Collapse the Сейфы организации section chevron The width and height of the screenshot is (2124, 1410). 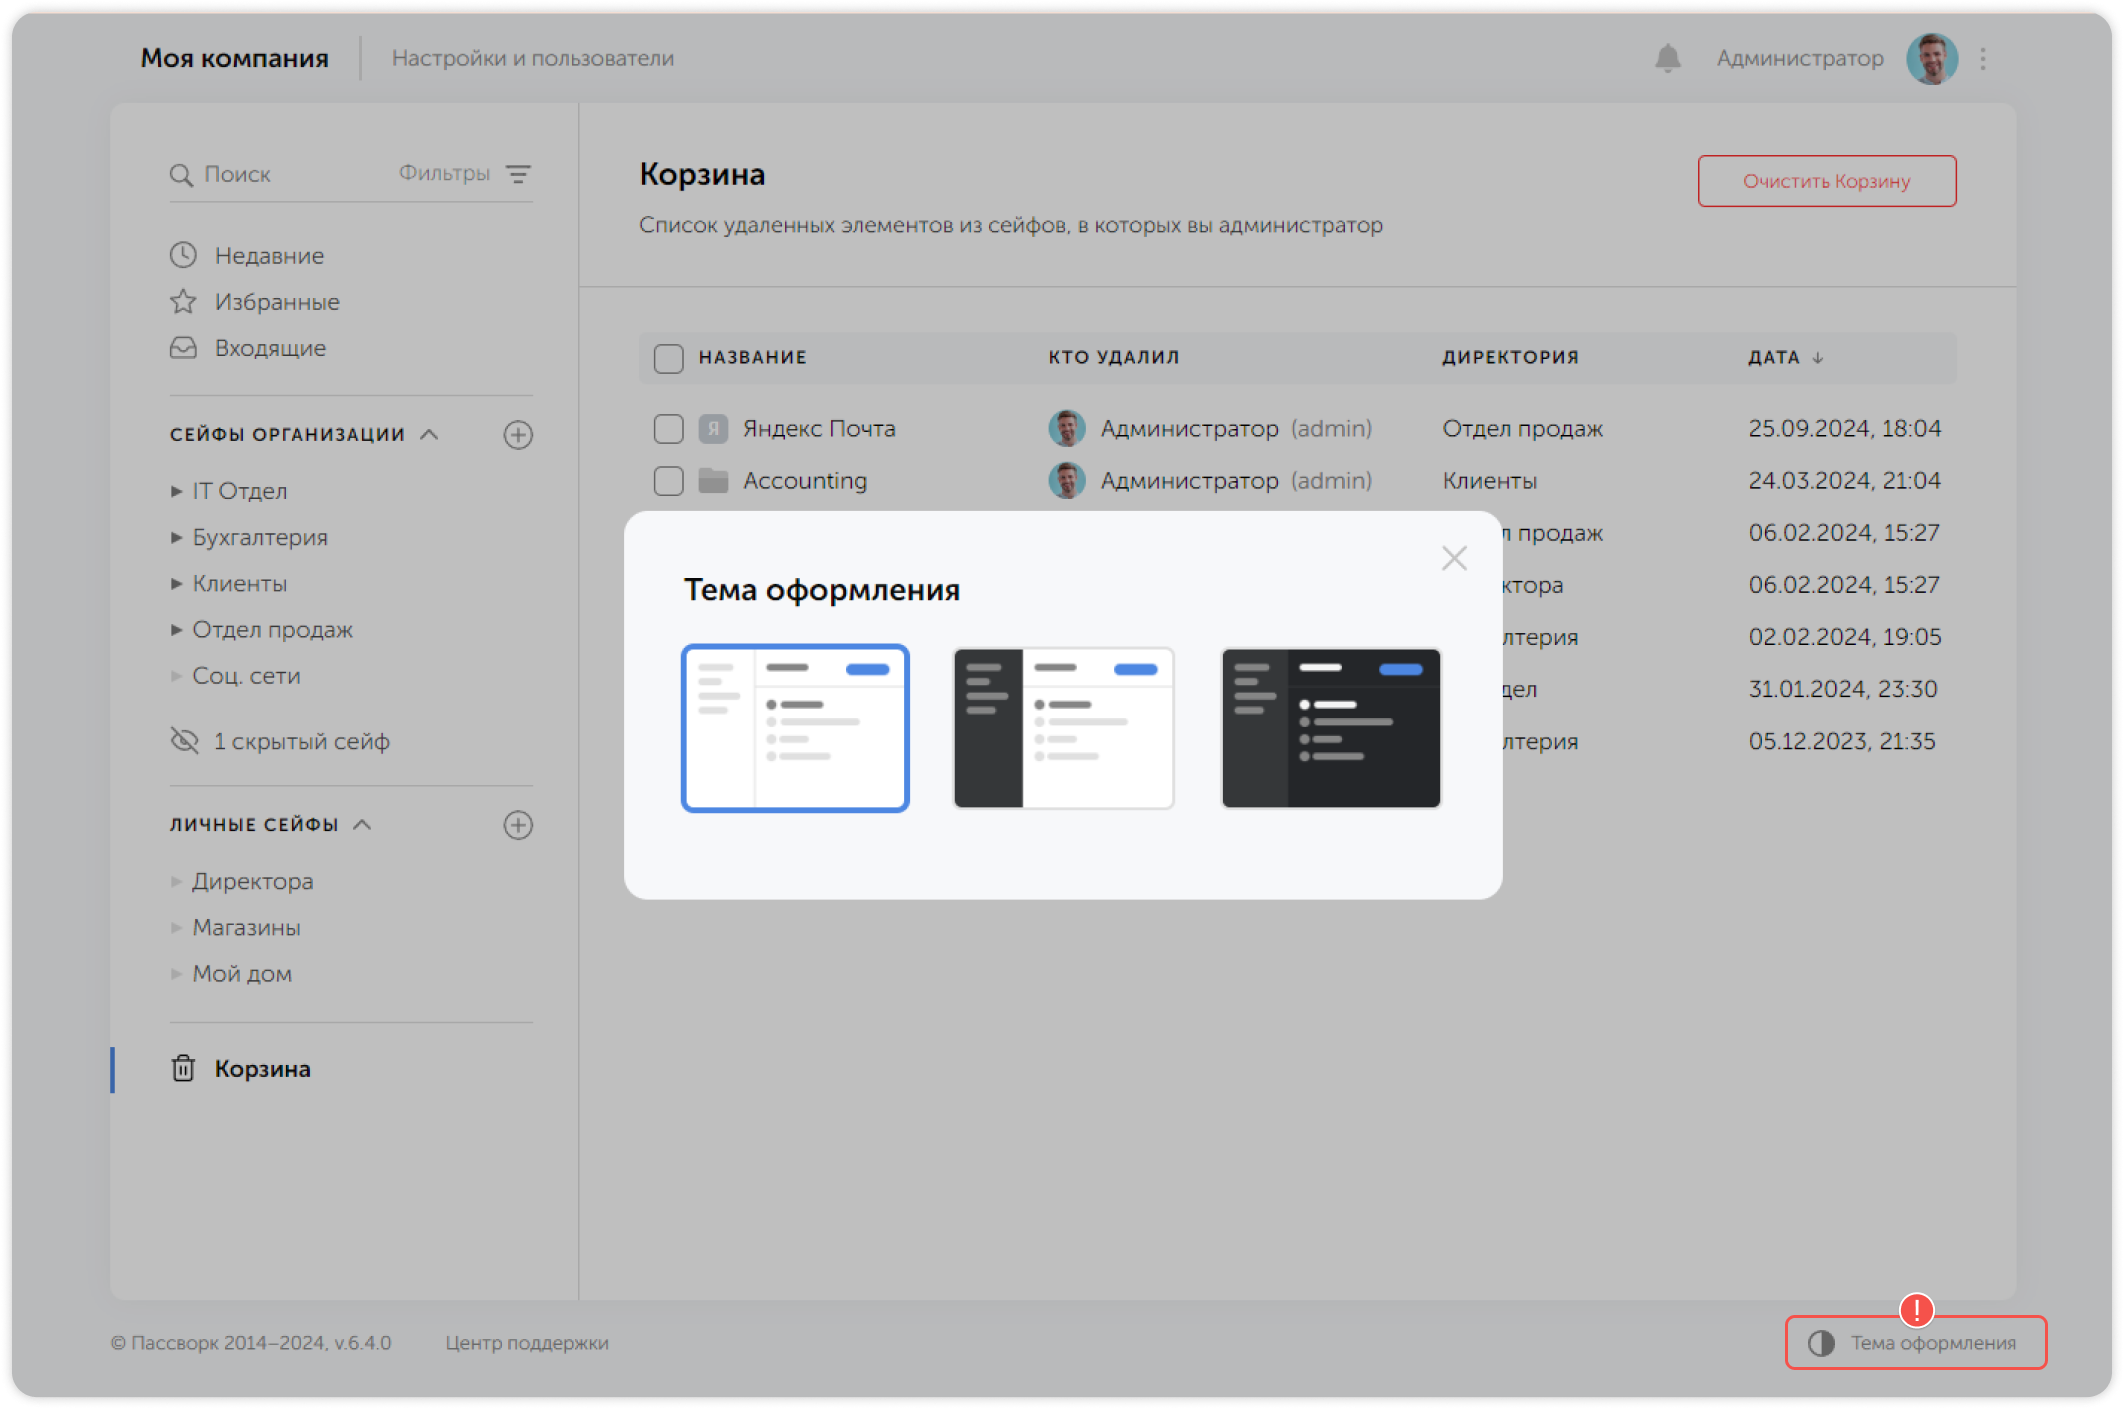pos(430,434)
